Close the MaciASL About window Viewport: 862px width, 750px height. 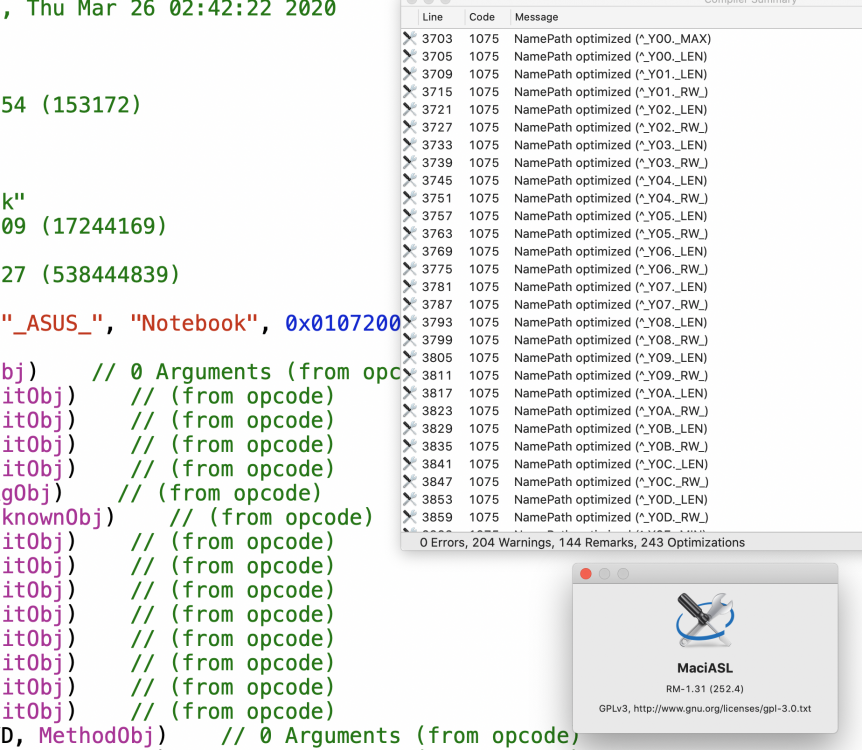[x=585, y=574]
